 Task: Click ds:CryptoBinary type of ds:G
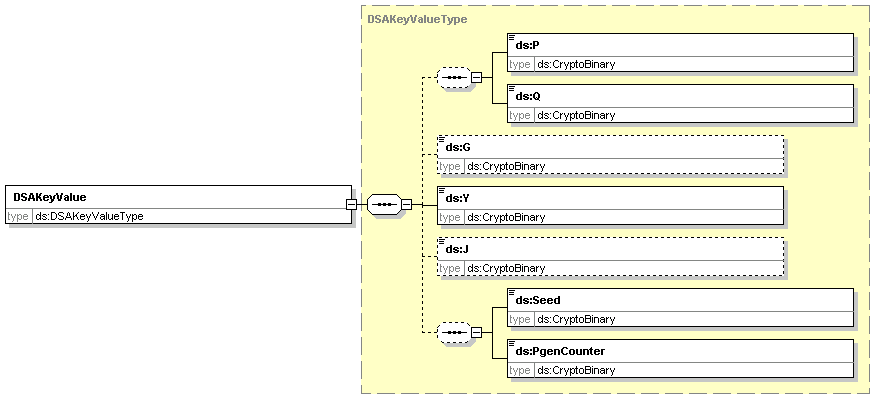[x=506, y=166]
